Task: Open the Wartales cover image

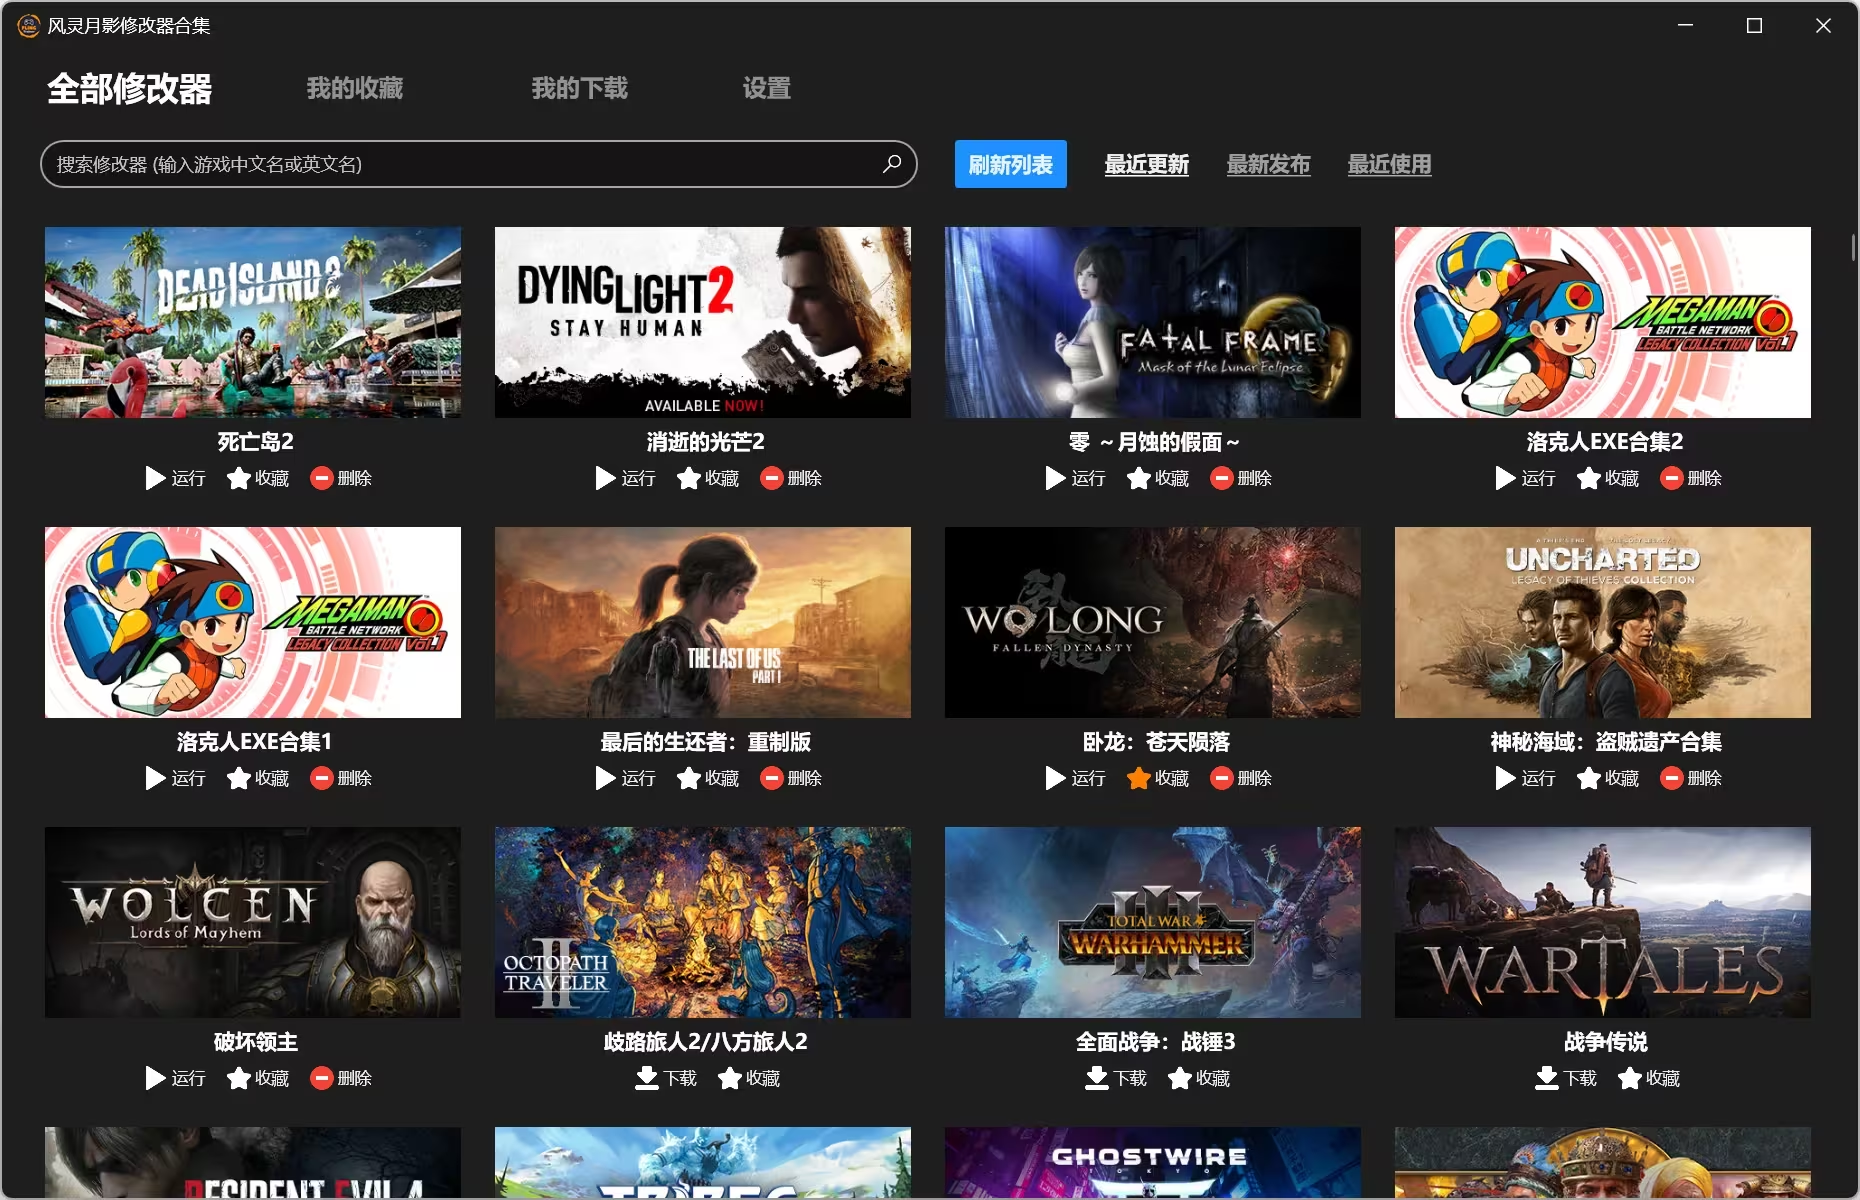Action: tap(1603, 922)
